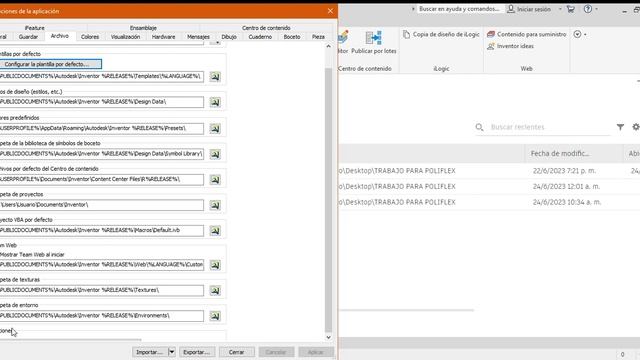Select recent file dated 22/6/2023 7:21 p. m.
Viewport: 640px width, 360px height.
[x=489, y=171]
